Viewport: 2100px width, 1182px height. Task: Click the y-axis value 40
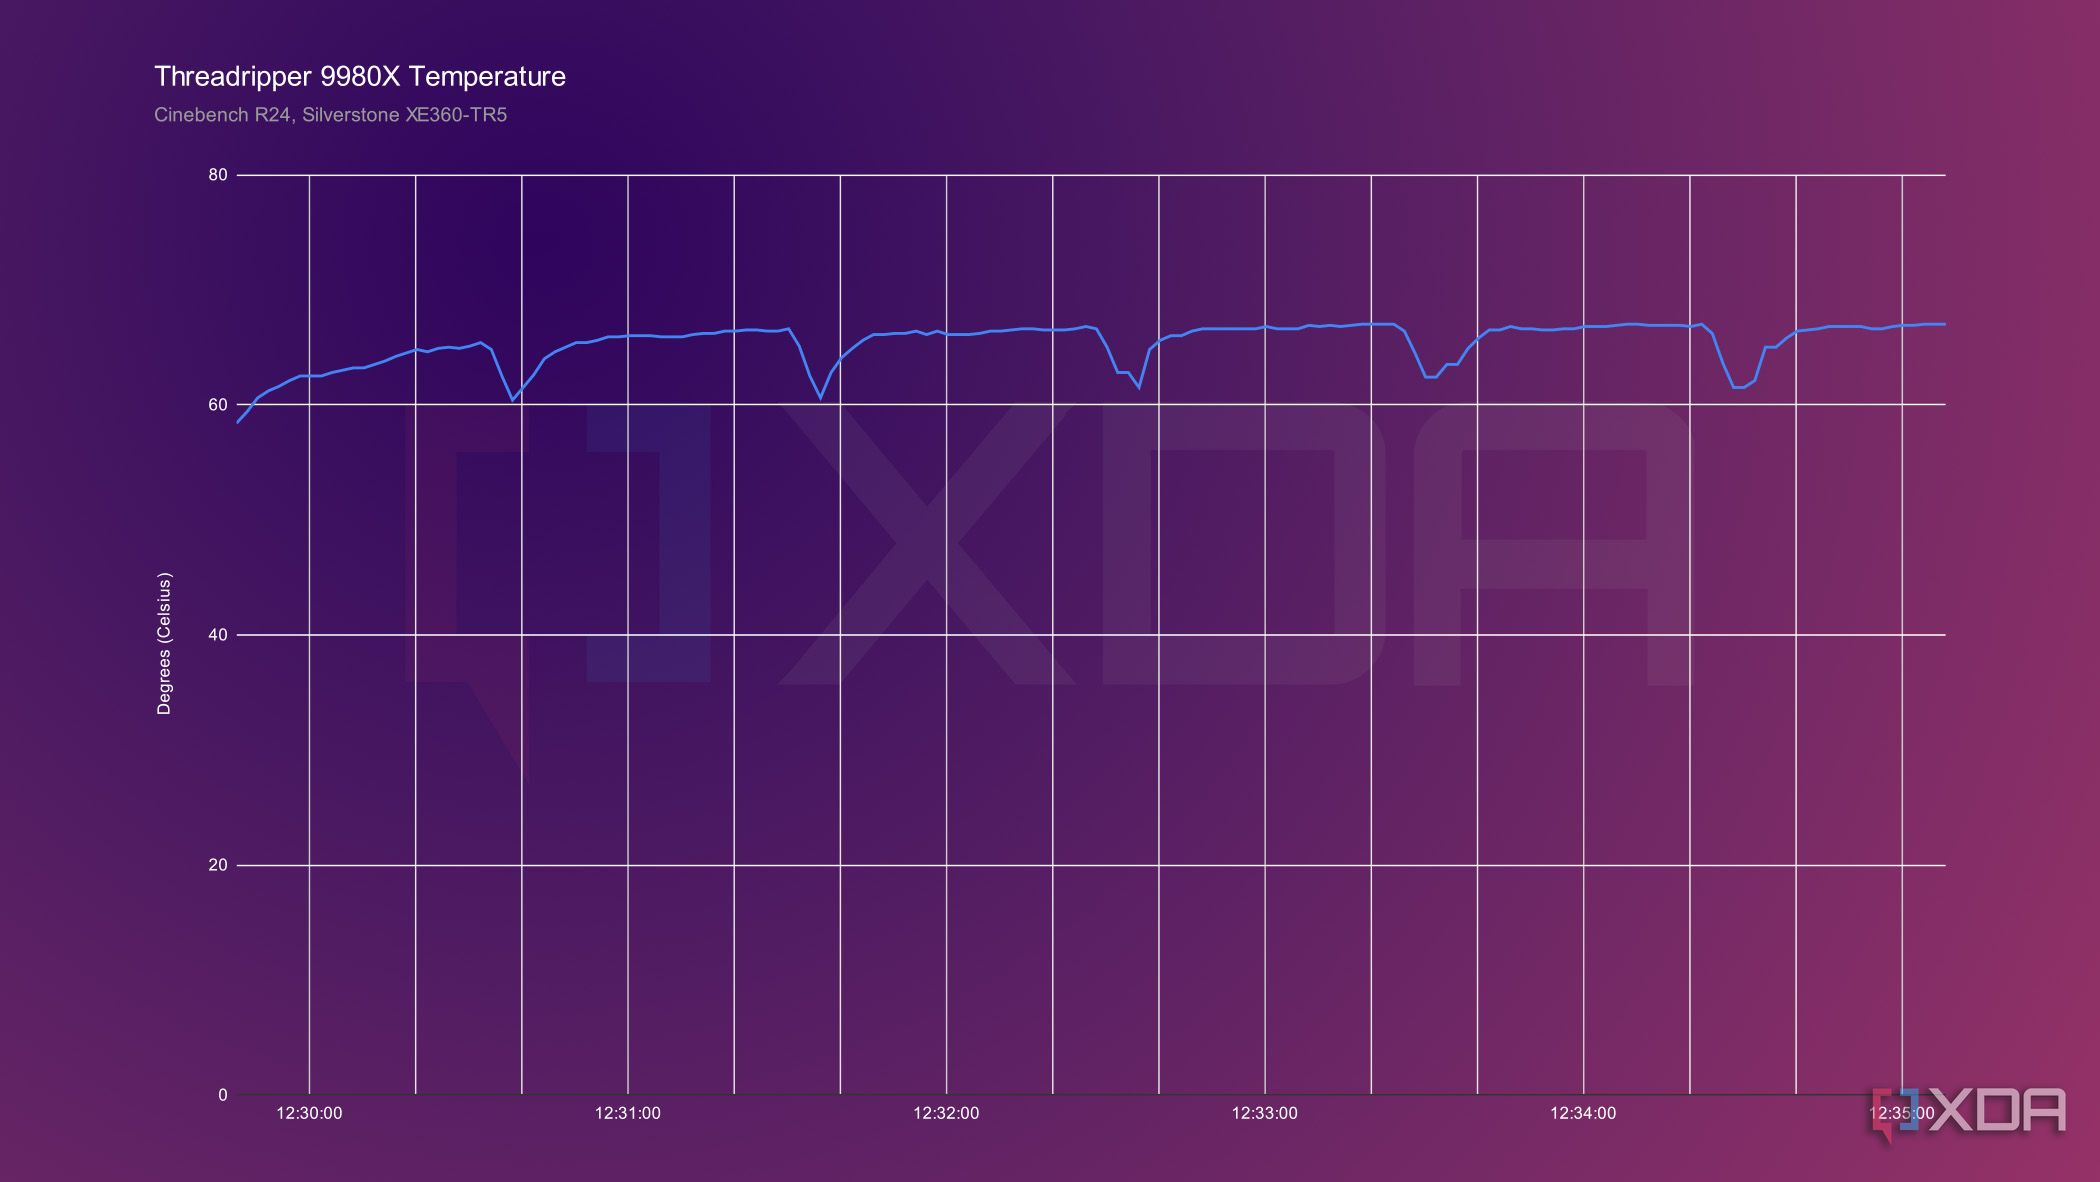click(218, 635)
